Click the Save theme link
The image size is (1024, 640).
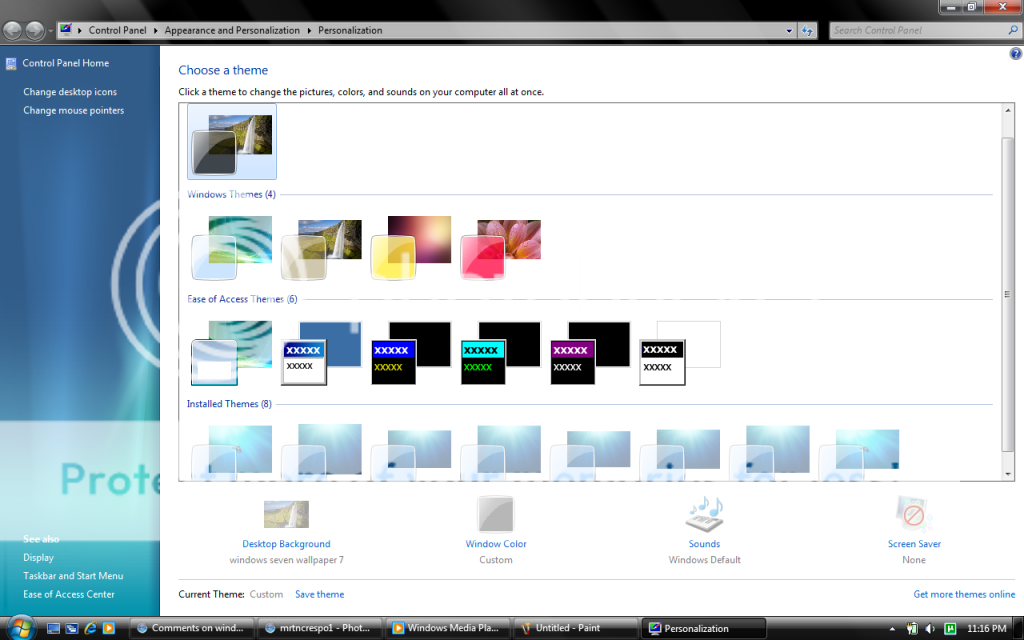click(319, 594)
